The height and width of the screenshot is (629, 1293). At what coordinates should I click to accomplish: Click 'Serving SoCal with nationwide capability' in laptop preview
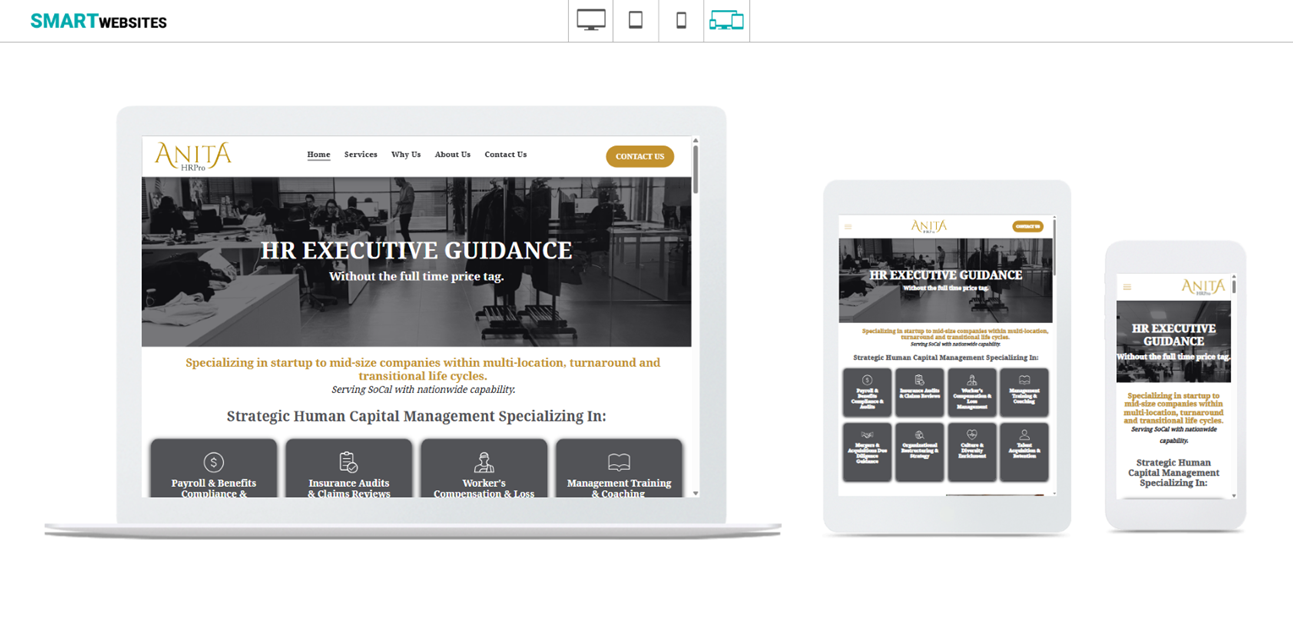point(423,389)
